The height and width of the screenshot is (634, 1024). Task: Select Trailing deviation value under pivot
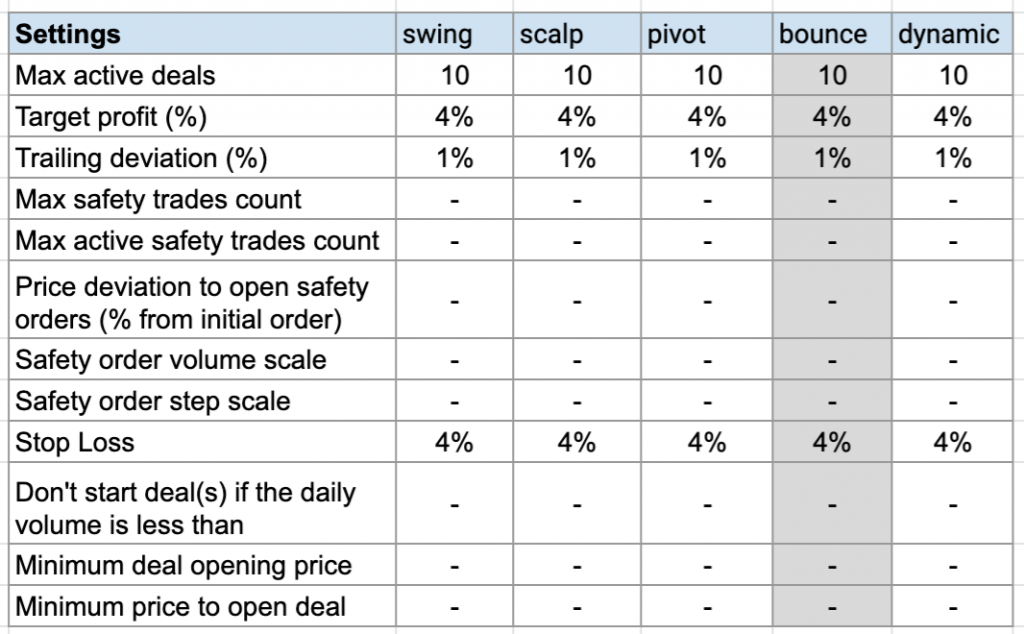point(707,158)
